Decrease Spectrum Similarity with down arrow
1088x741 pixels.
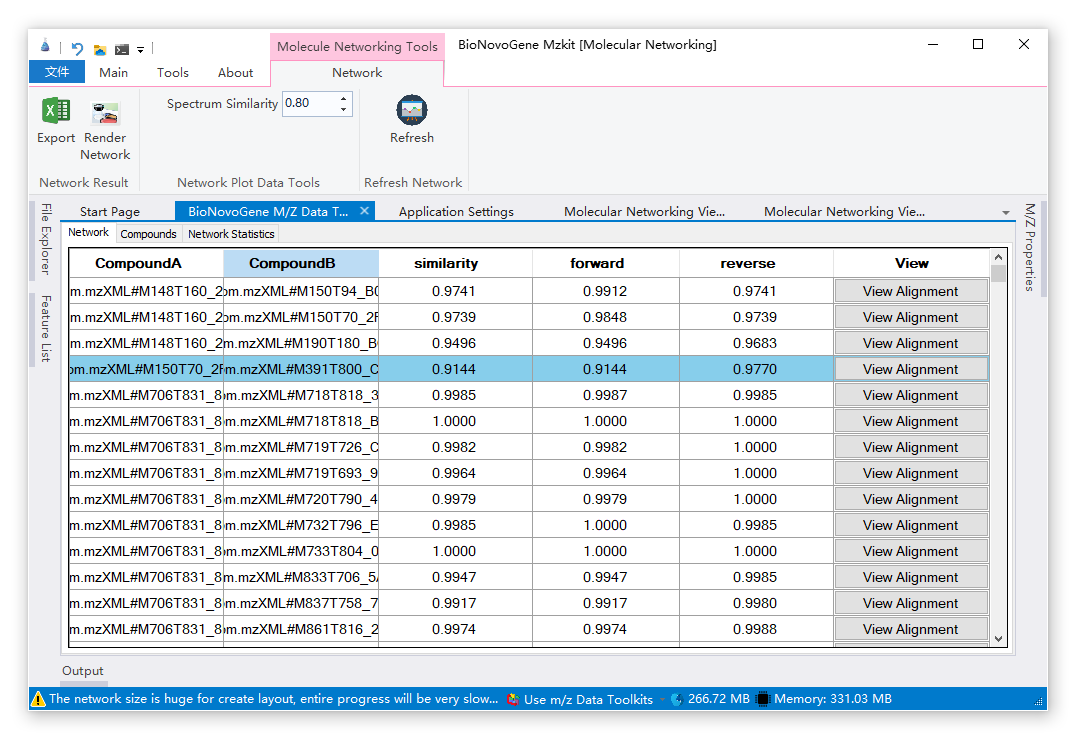point(343,110)
